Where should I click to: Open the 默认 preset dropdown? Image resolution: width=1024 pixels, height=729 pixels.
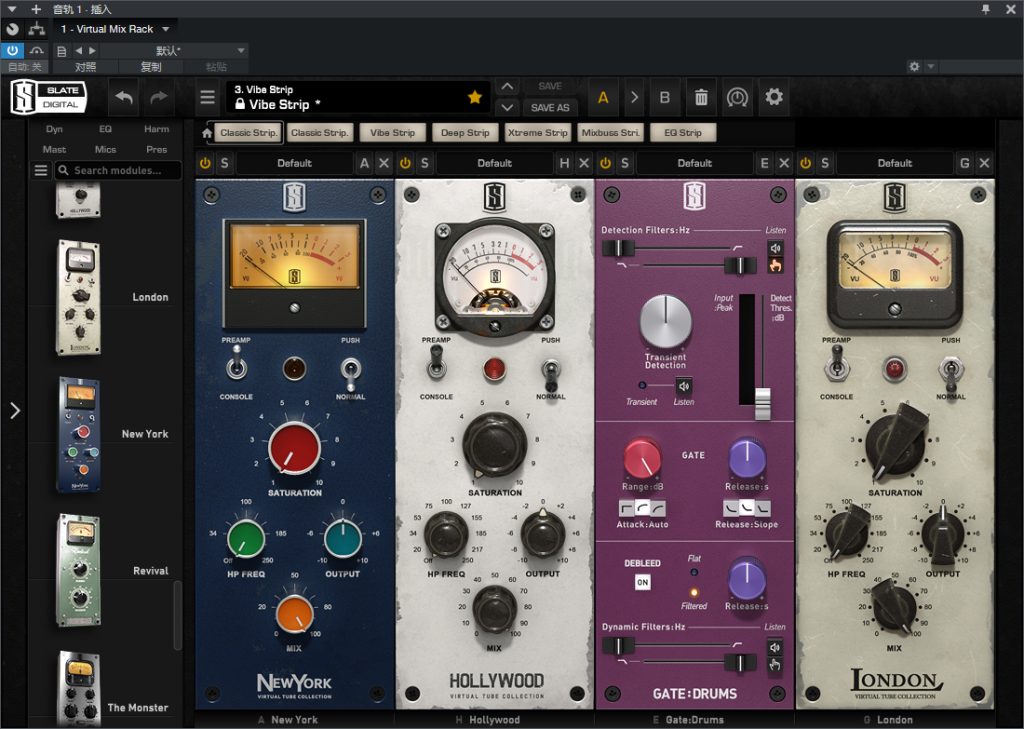tap(170, 49)
